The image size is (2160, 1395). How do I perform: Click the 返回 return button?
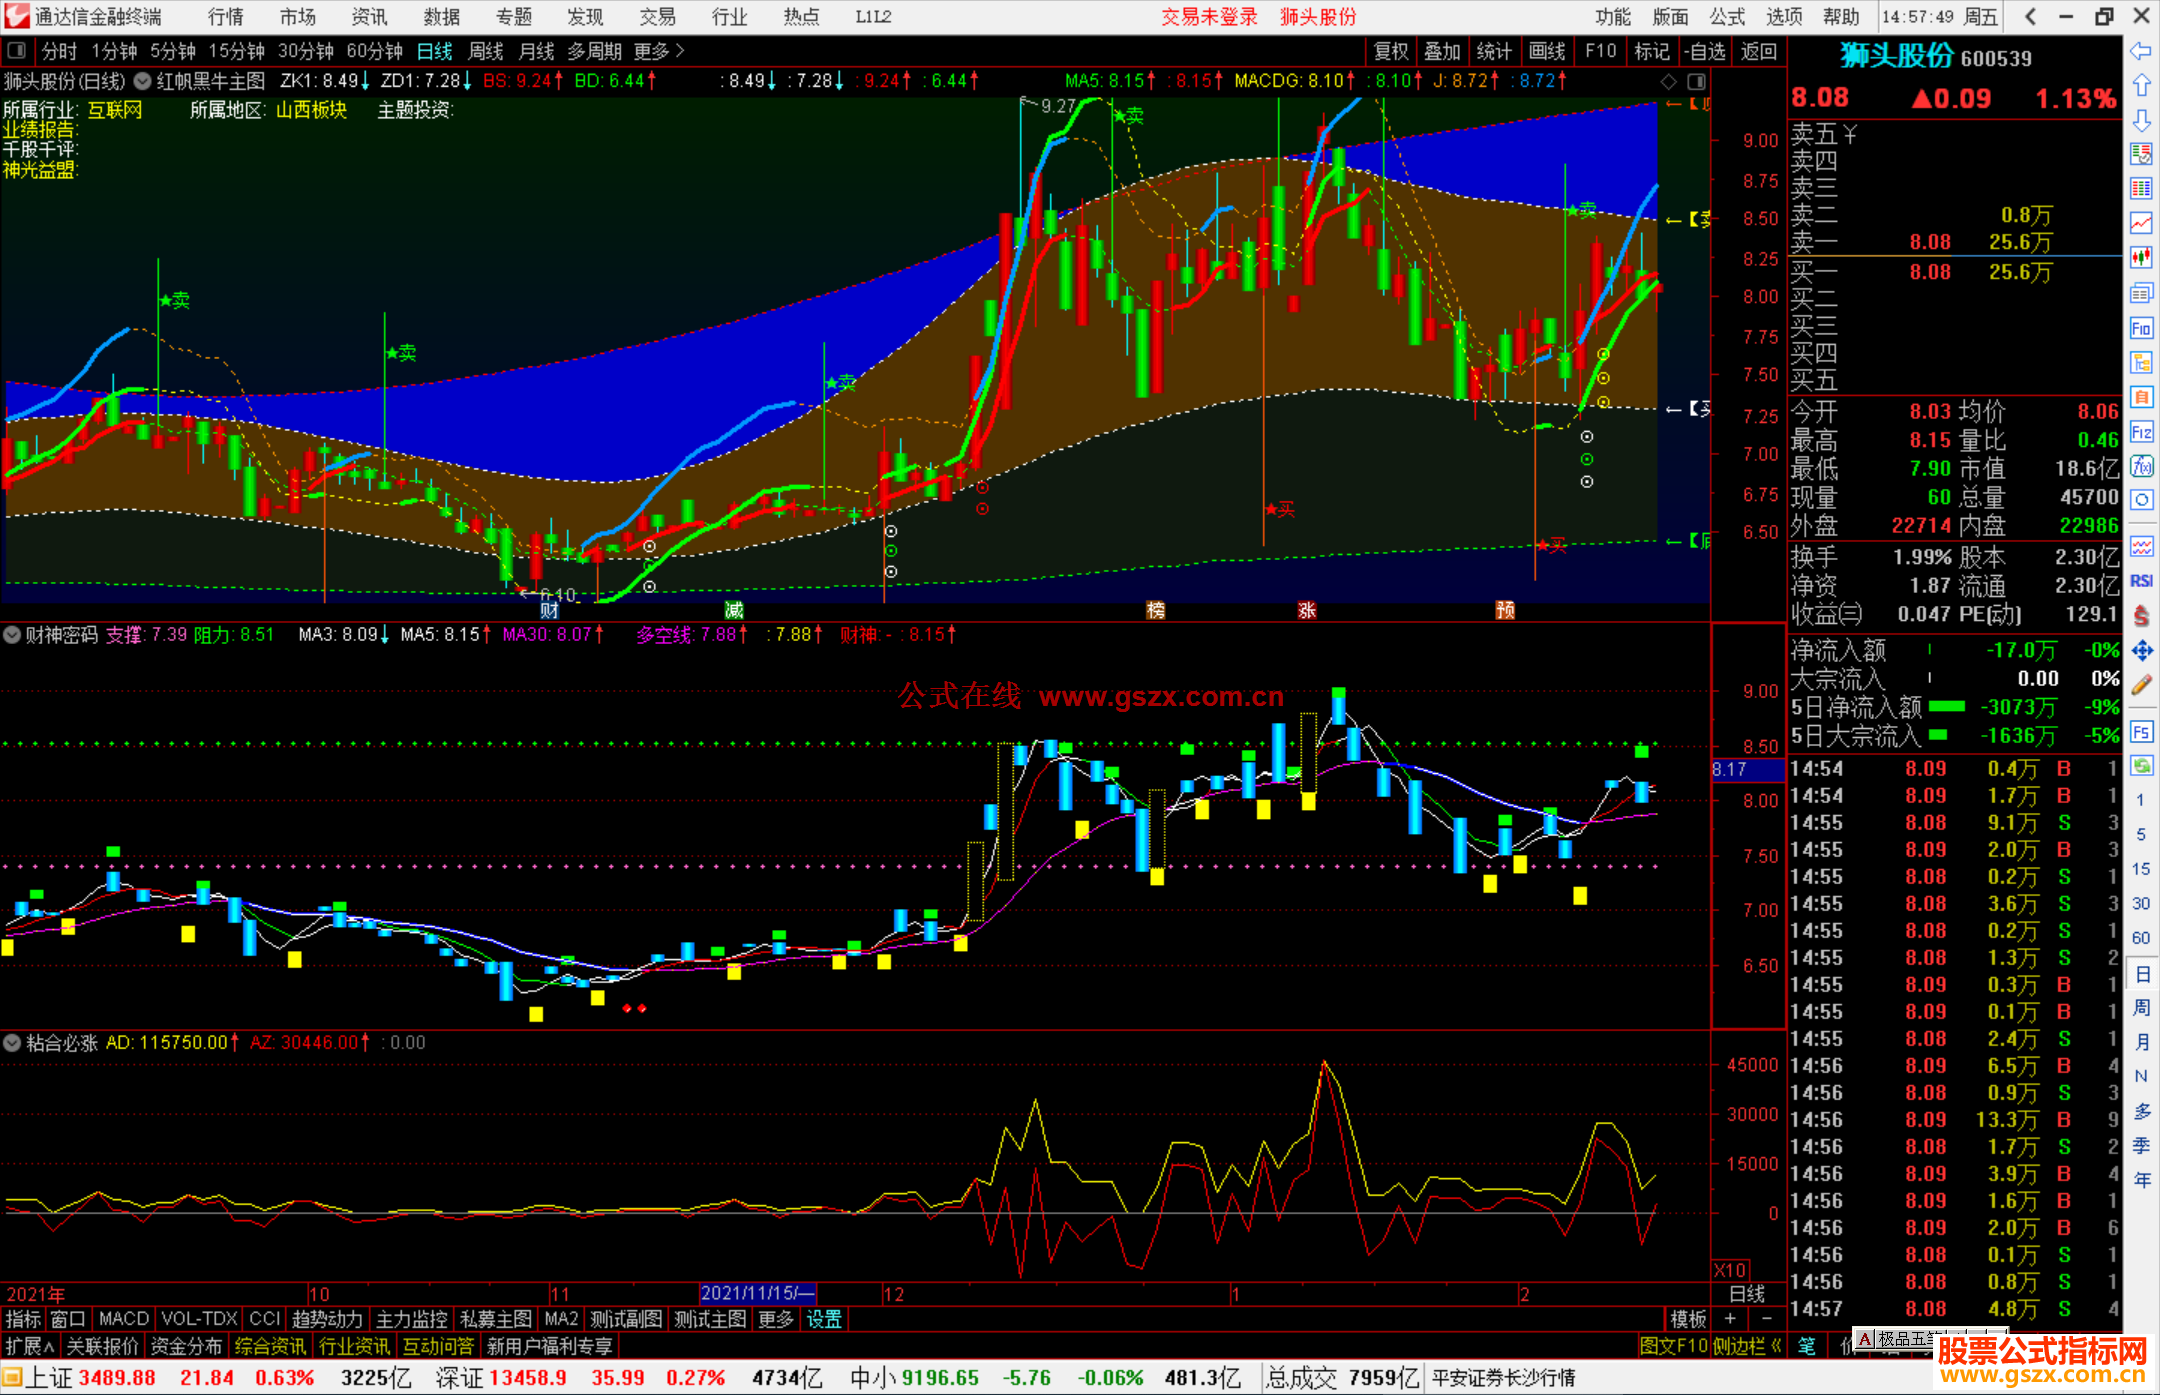click(1758, 51)
